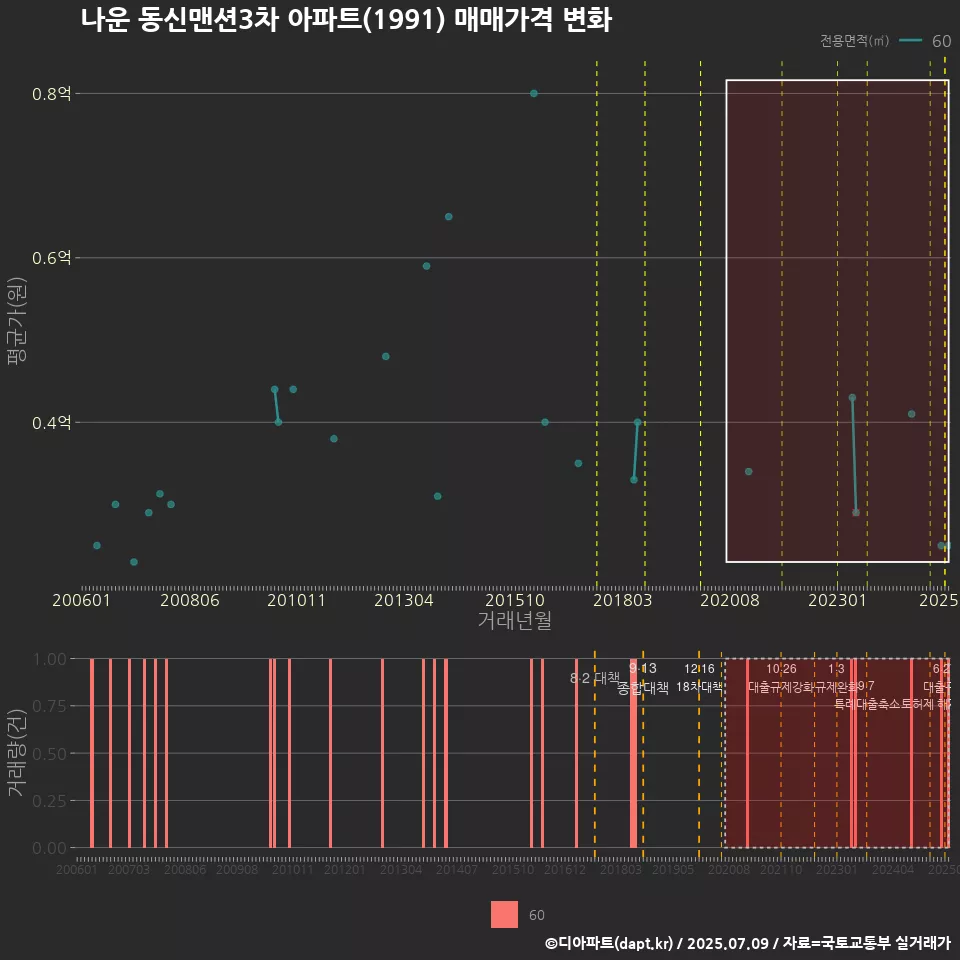Click the '거래년월' x-axis title
This screenshot has width=960, height=960.
514,620
